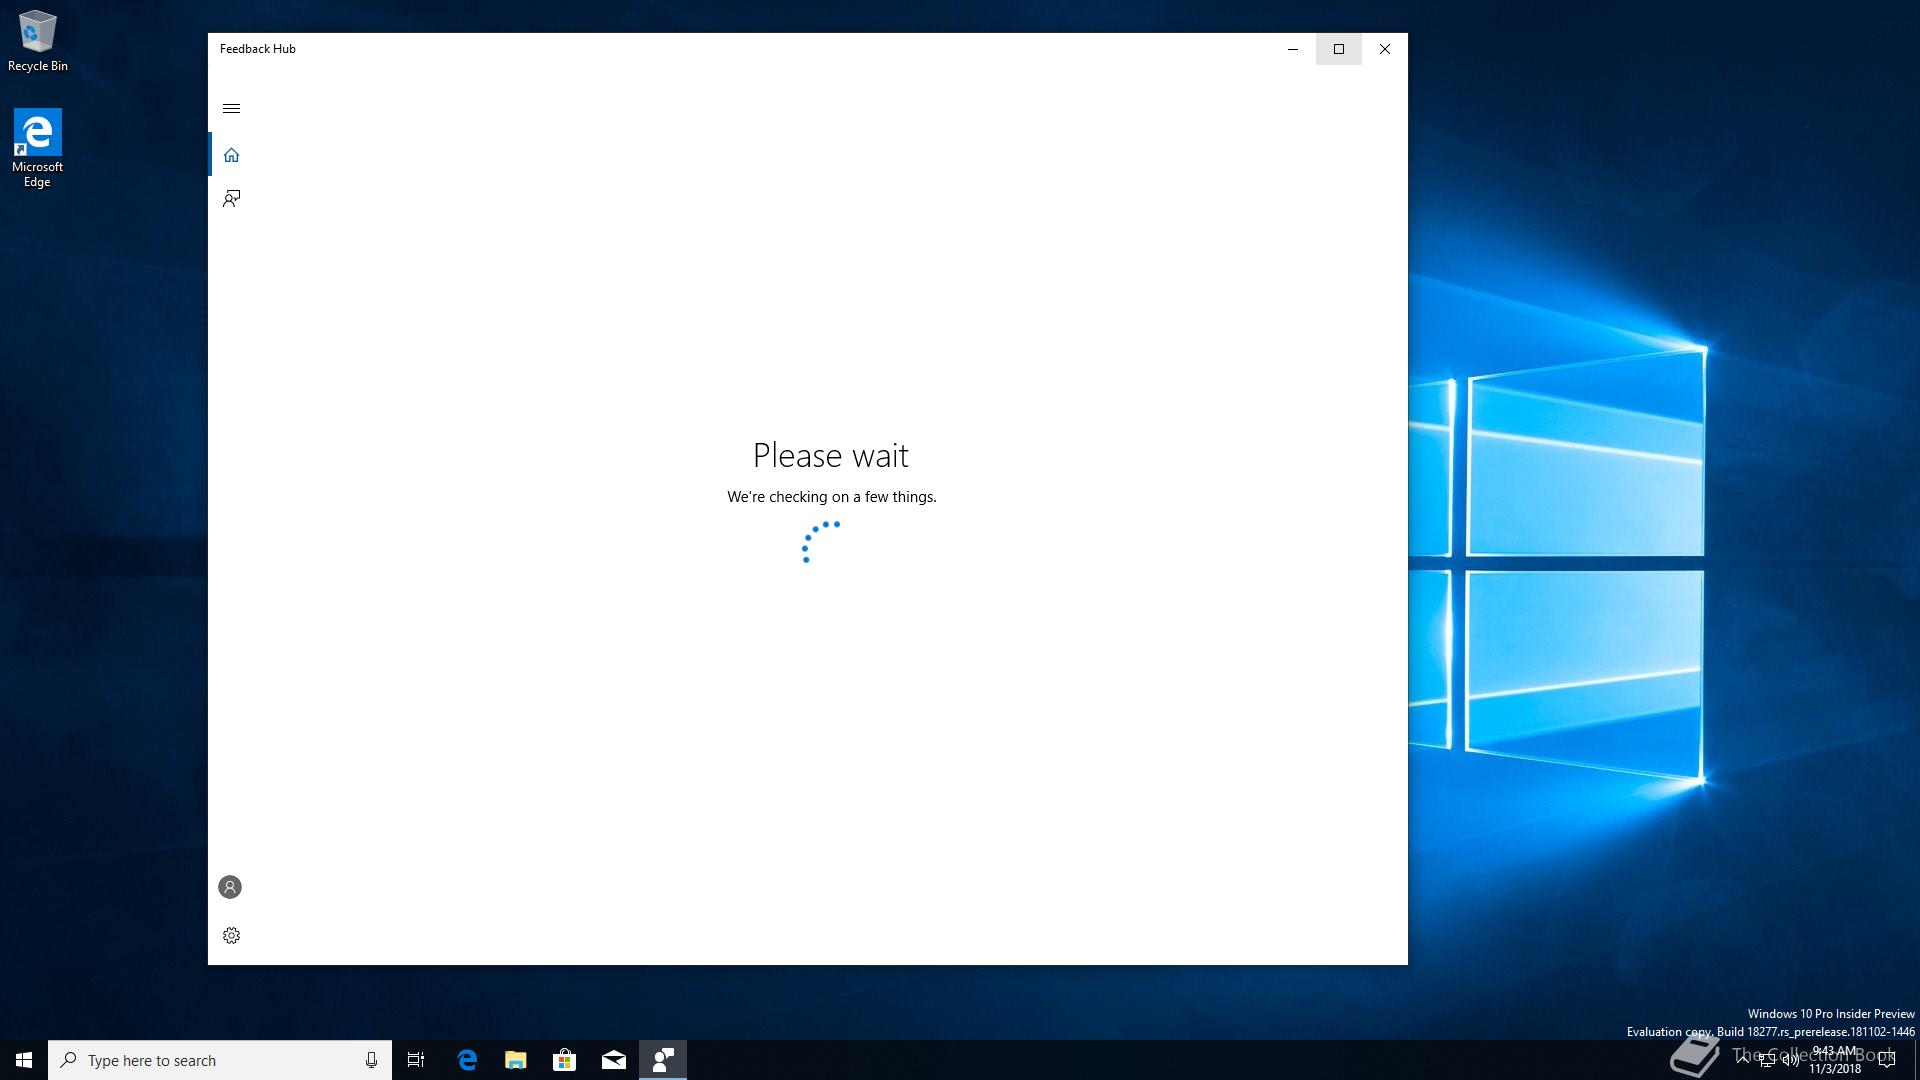The width and height of the screenshot is (1920, 1080).
Task: Click "We're checking on a few things." text
Action: click(x=832, y=497)
